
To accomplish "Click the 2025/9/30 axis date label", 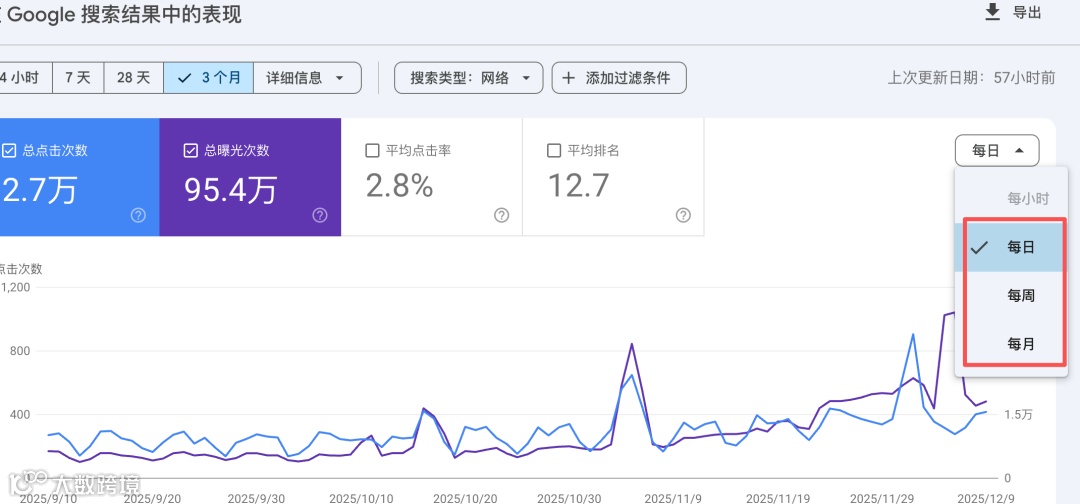I will (256, 498).
